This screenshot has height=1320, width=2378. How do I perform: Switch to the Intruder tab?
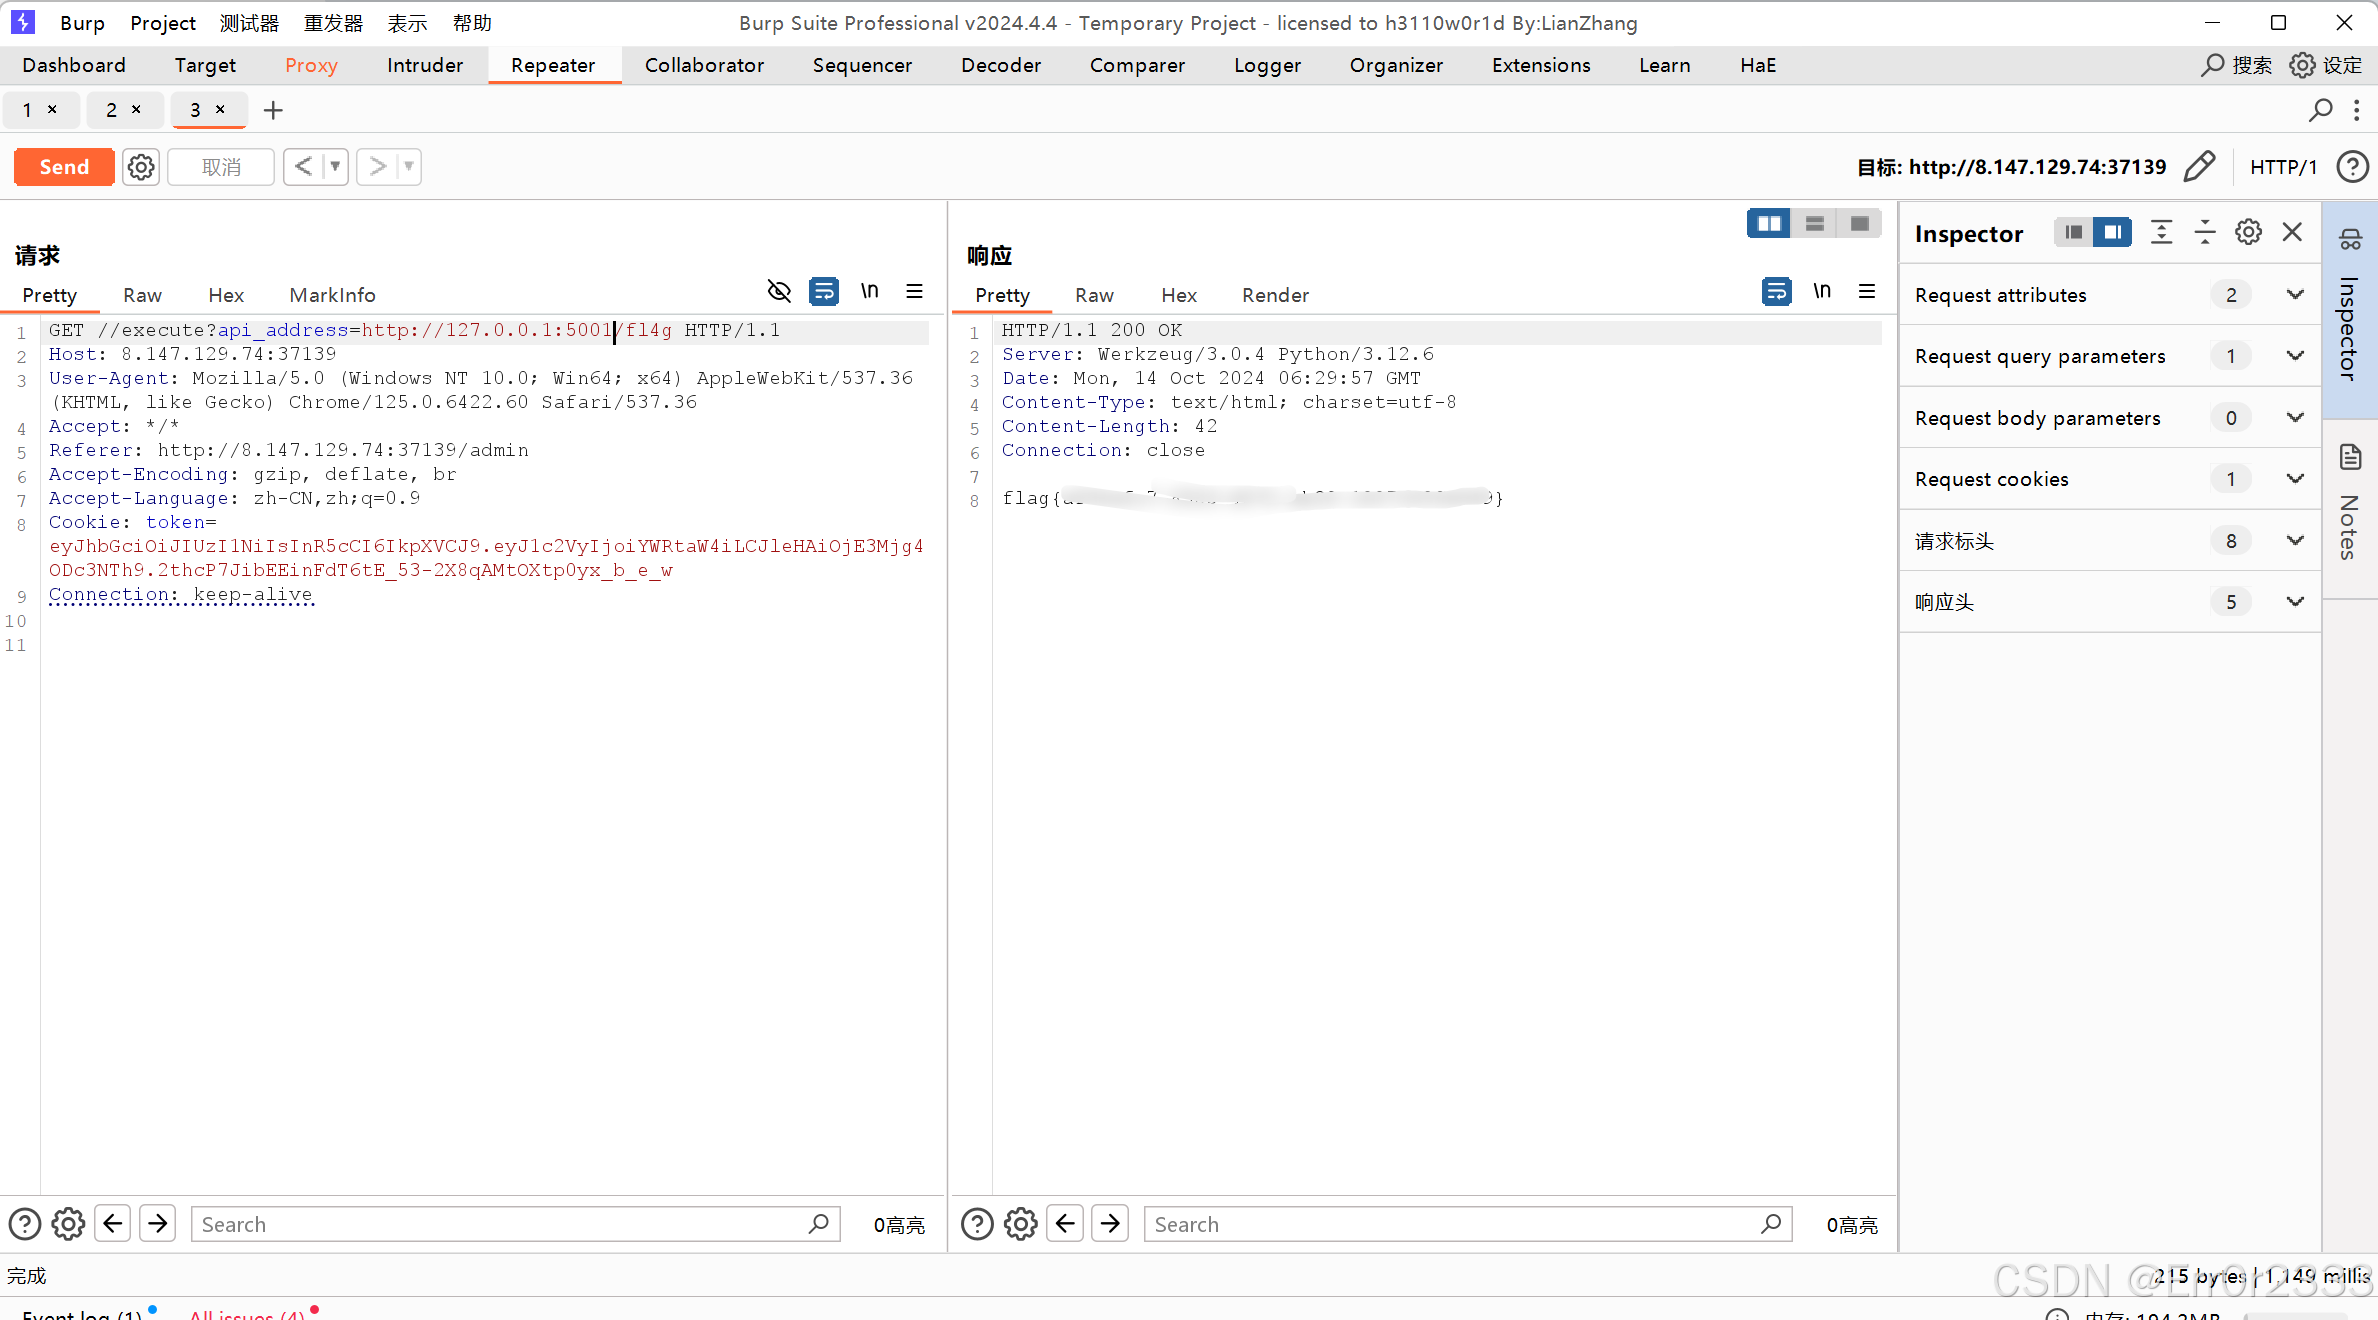pyautogui.click(x=424, y=65)
